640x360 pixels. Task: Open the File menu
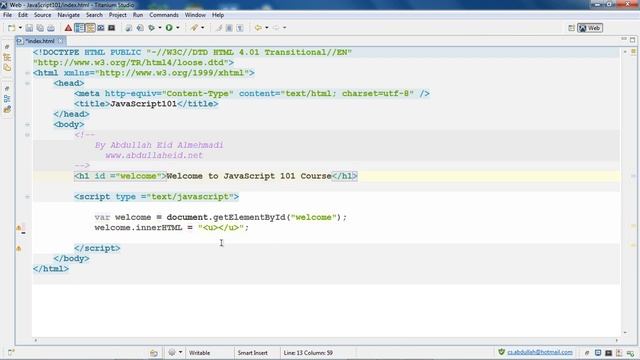point(7,15)
